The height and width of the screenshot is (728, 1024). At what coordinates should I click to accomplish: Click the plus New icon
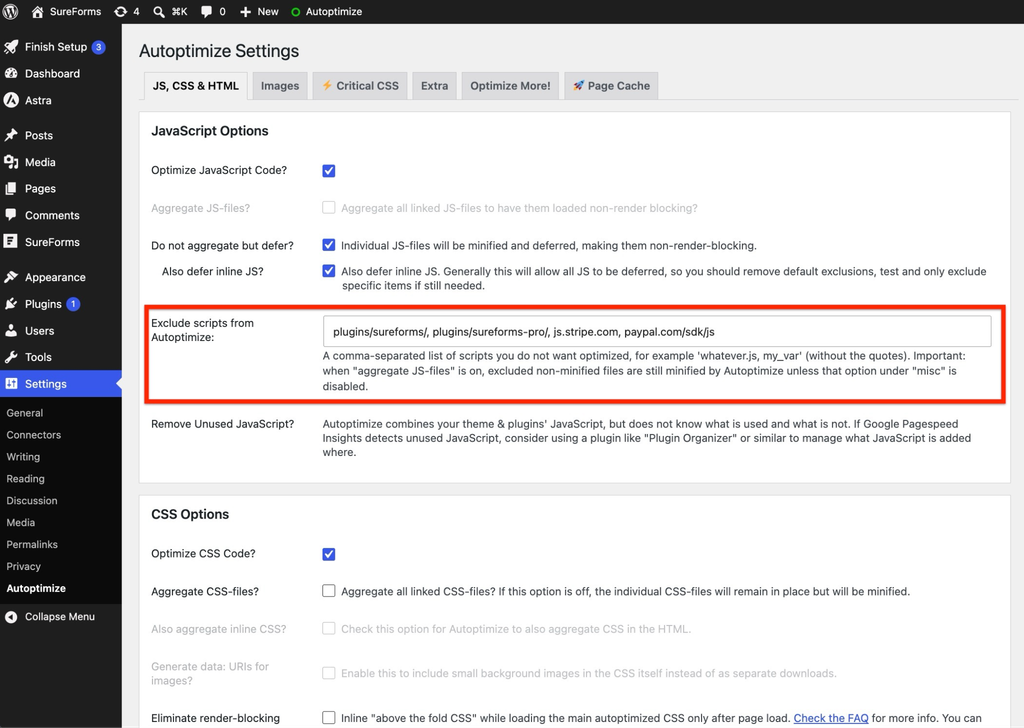[246, 12]
